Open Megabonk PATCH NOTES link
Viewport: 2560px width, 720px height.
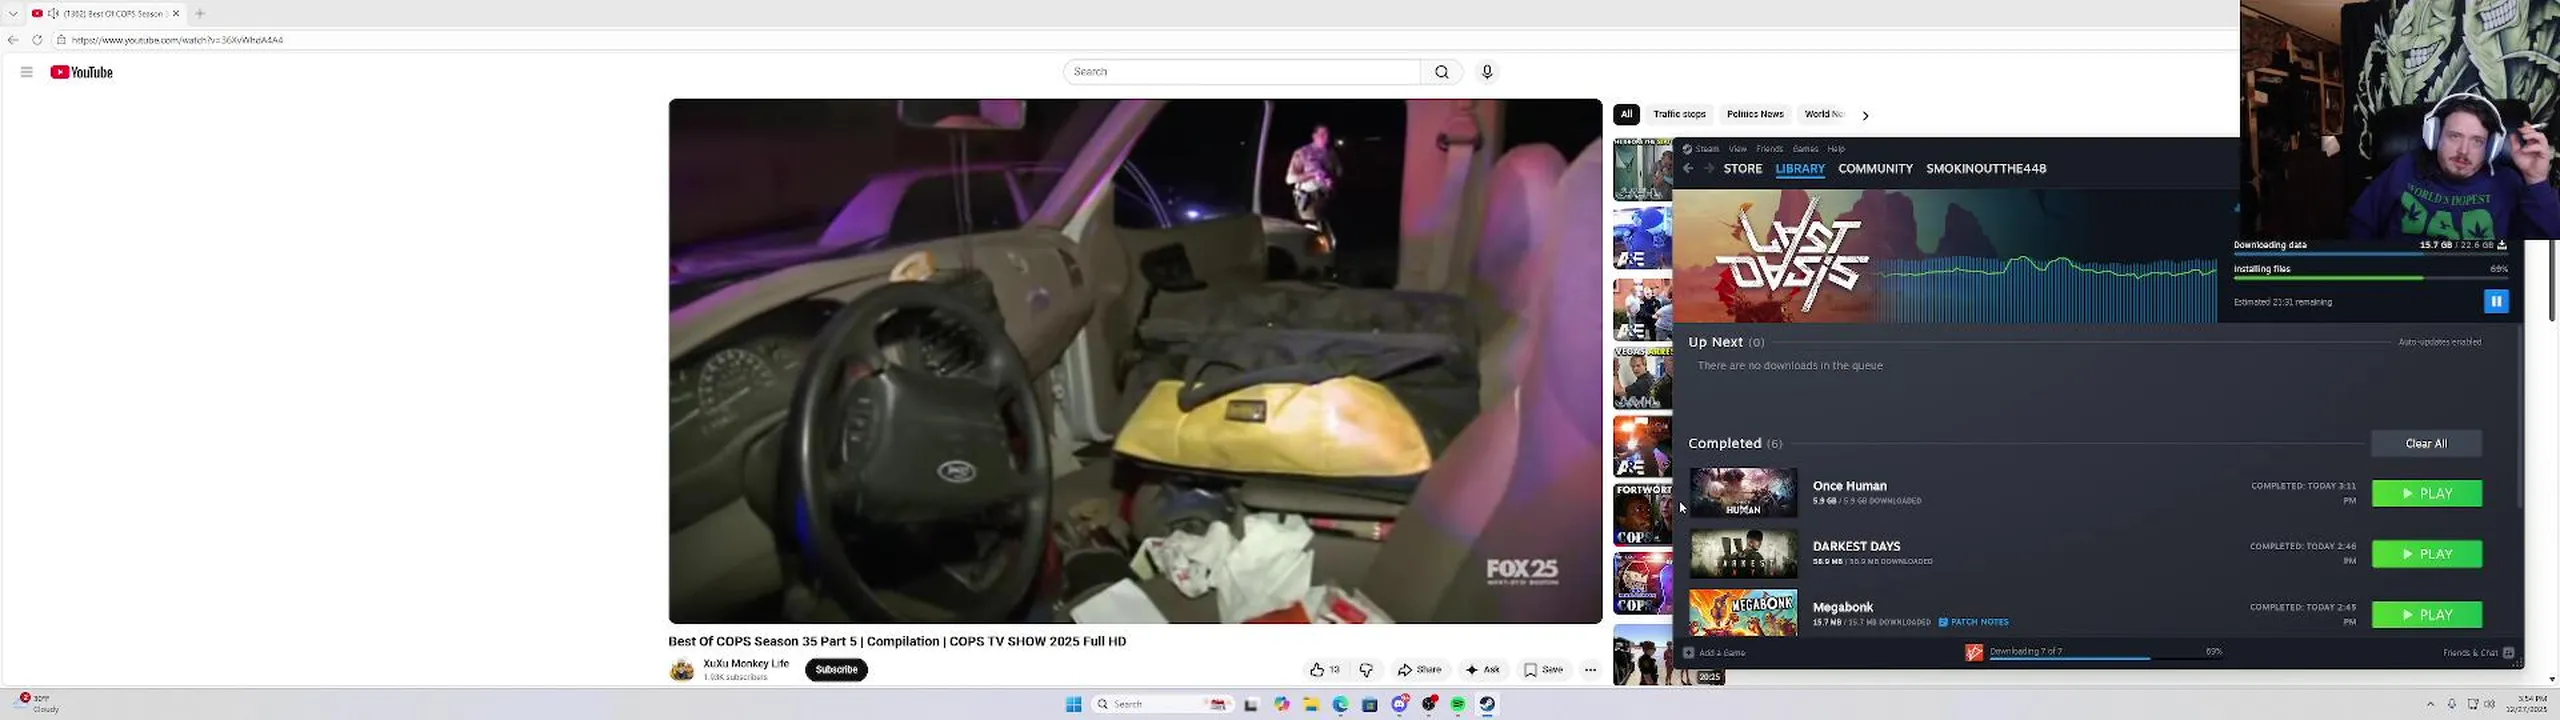(1973, 622)
